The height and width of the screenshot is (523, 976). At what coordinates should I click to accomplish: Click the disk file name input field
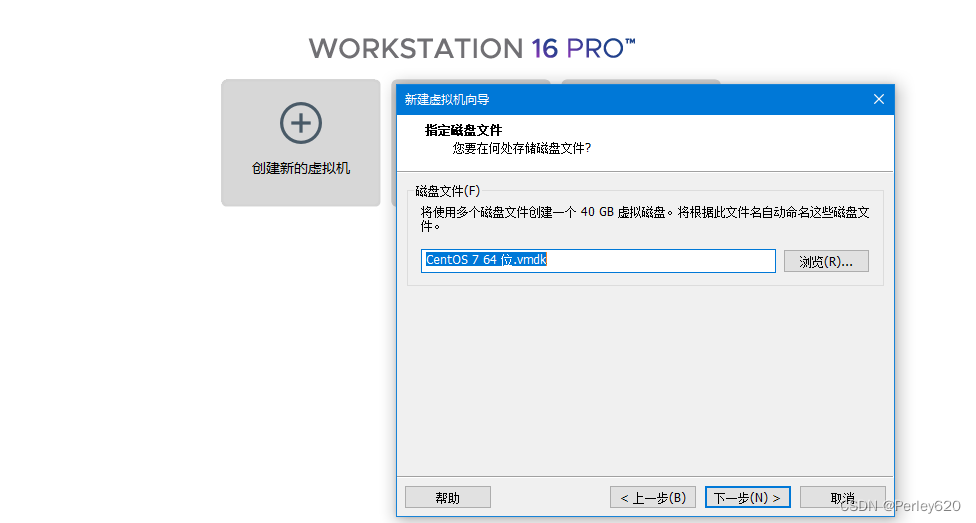pos(598,261)
